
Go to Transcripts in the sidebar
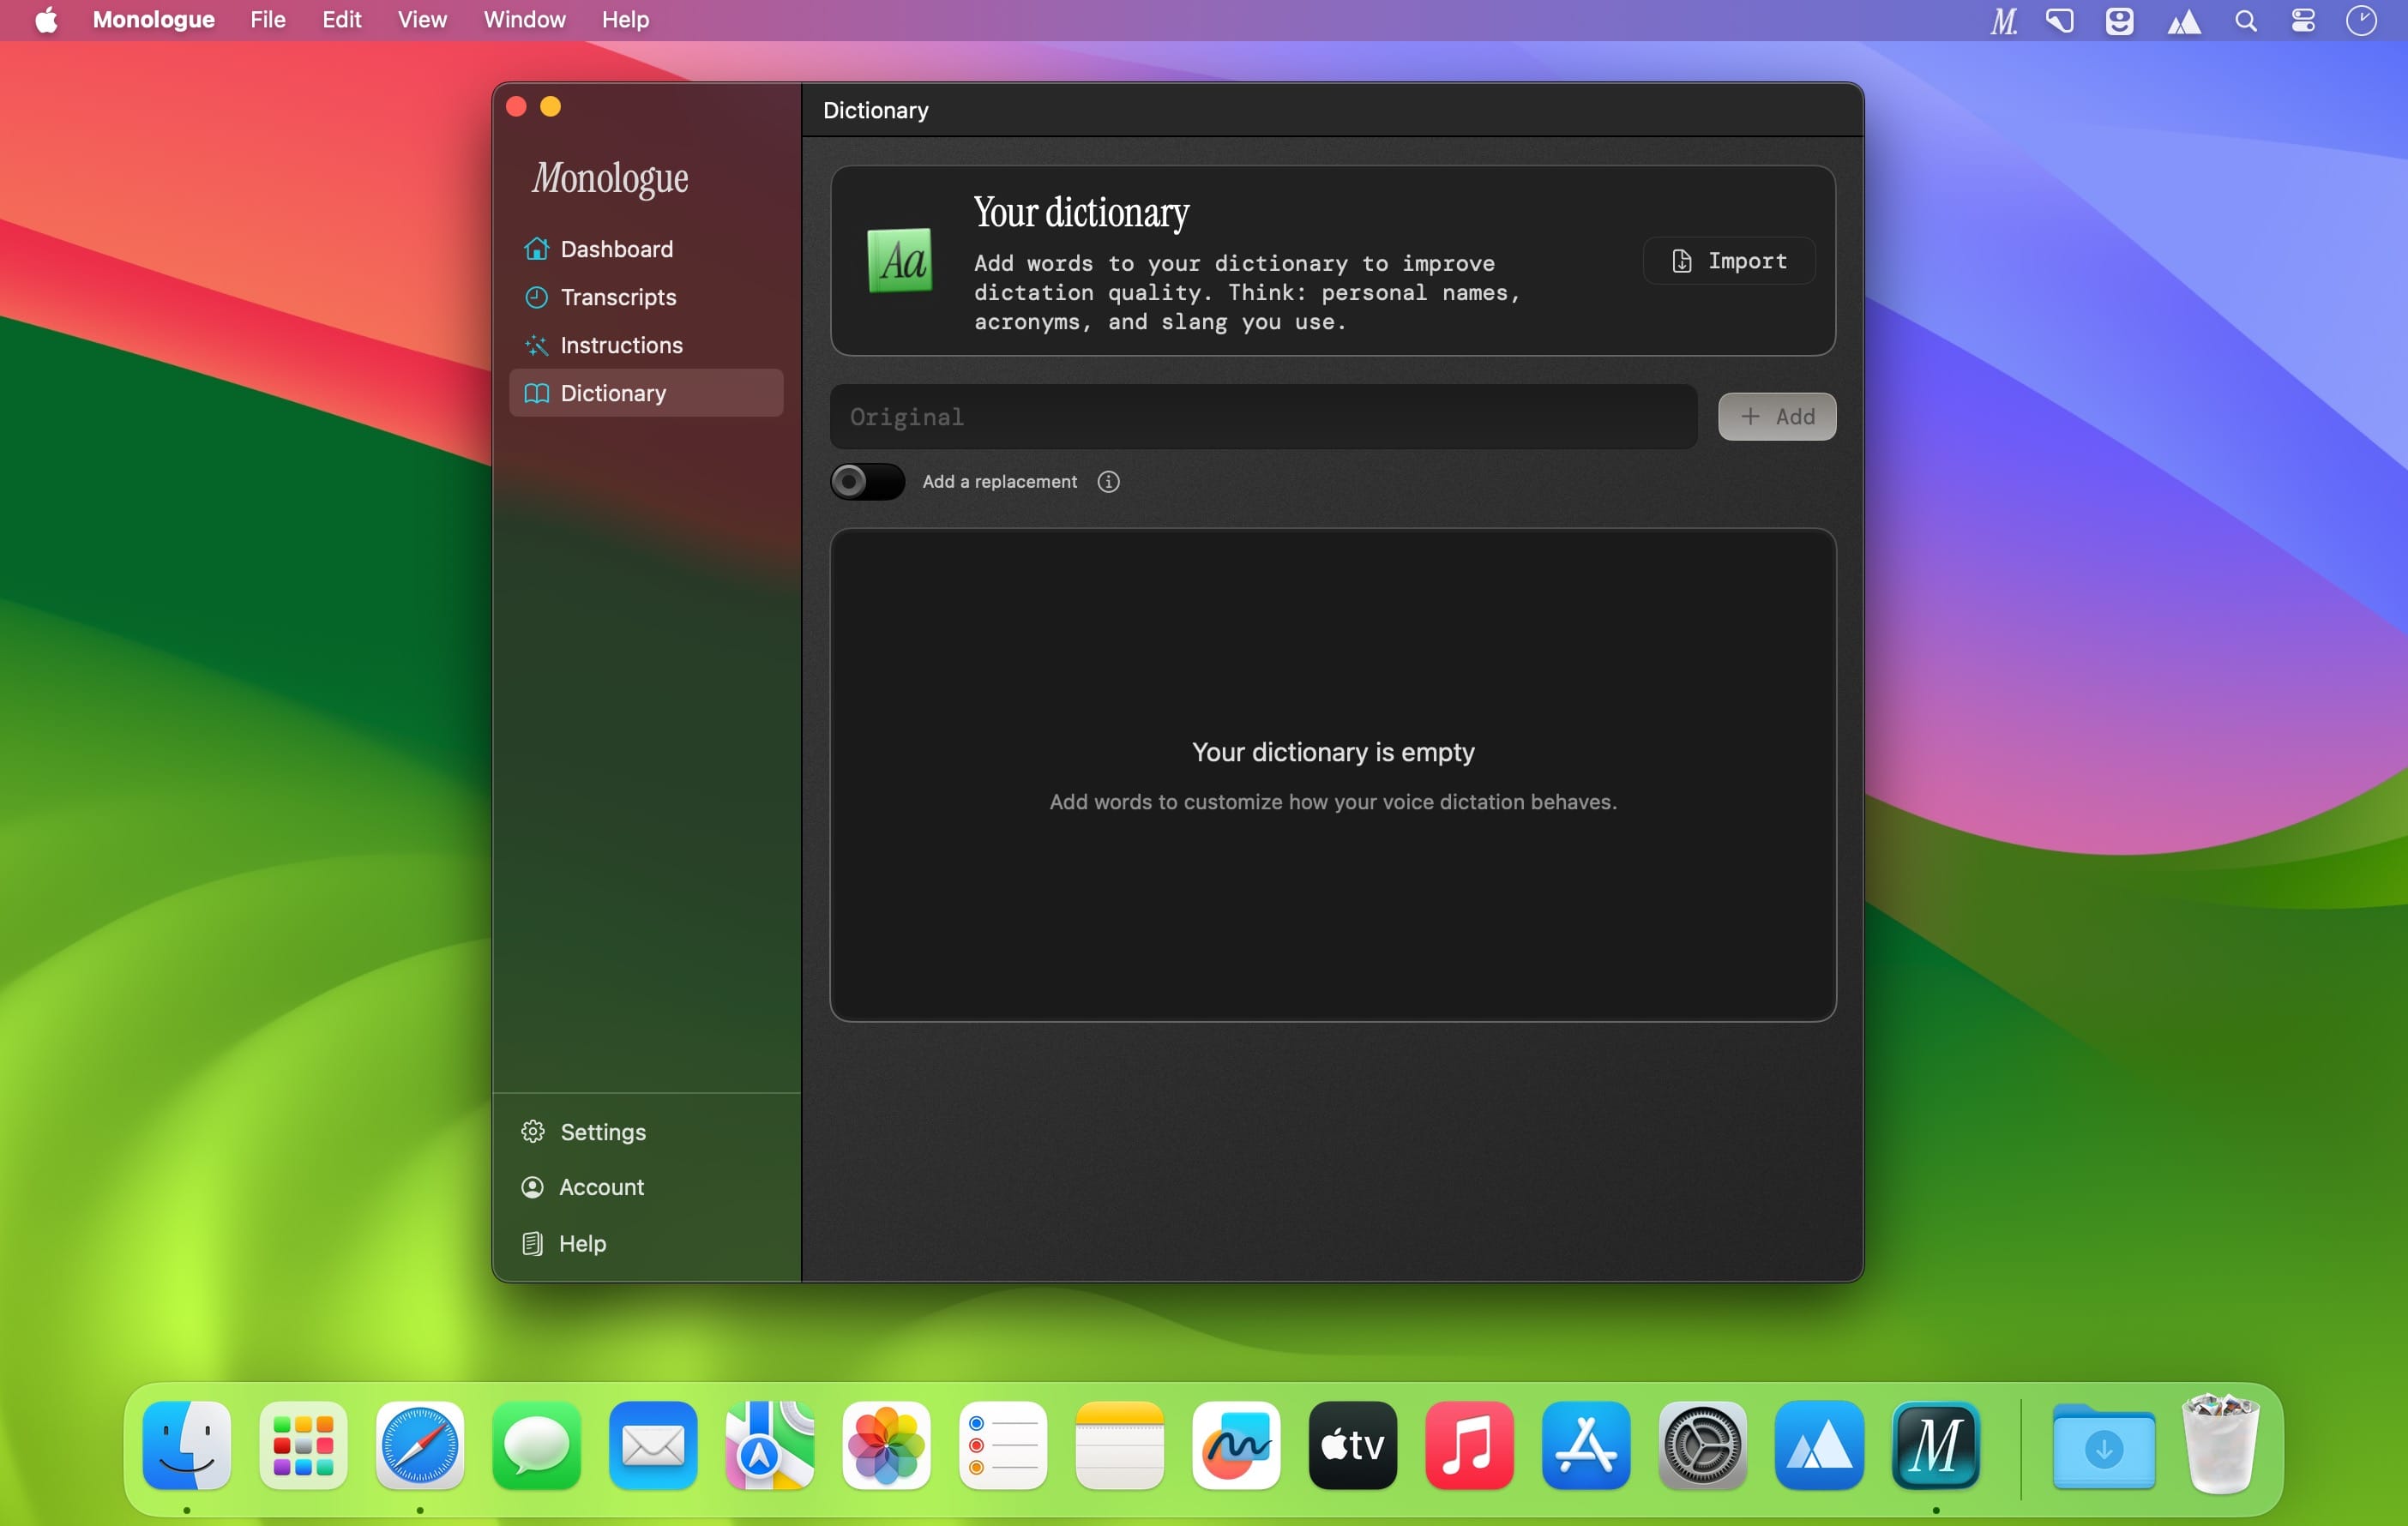(617, 297)
